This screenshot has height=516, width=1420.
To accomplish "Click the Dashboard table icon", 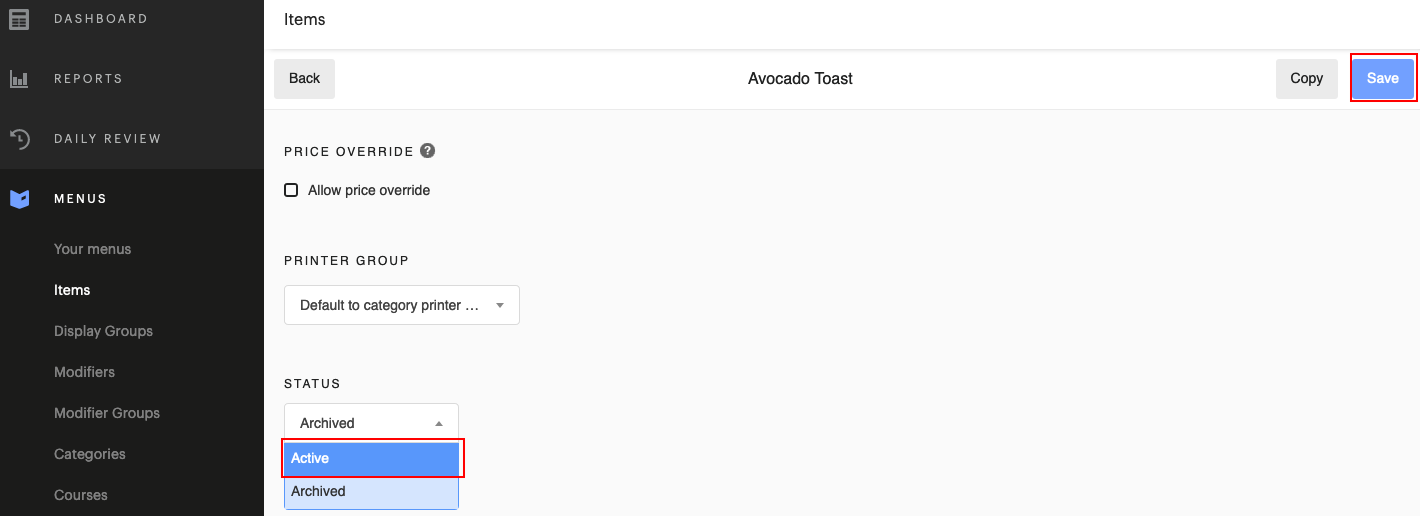I will pyautogui.click(x=19, y=19).
